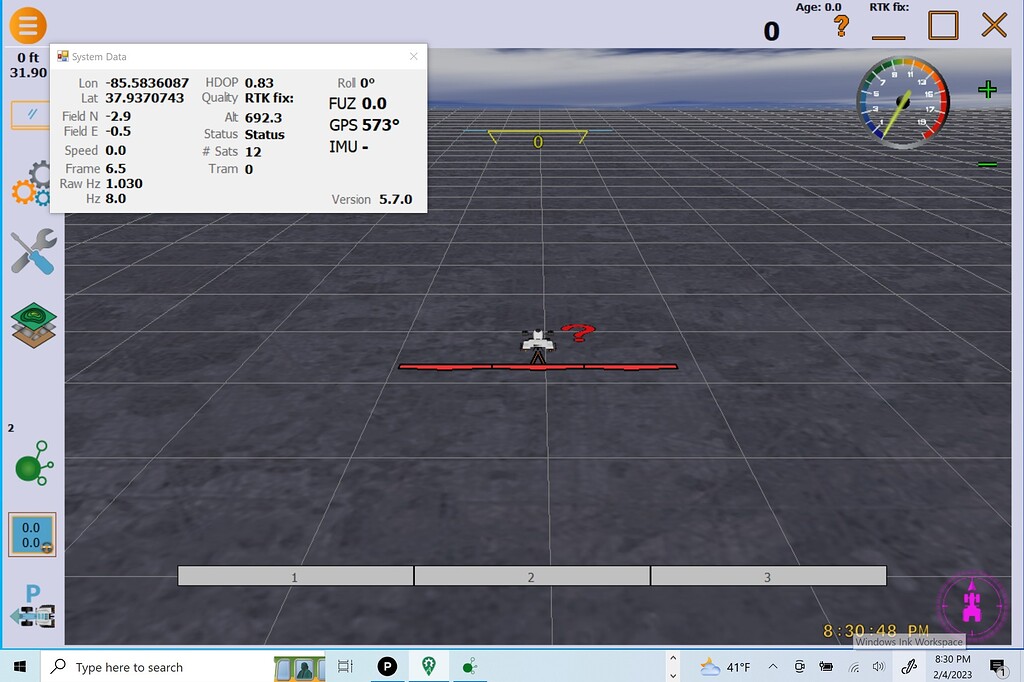This screenshot has height=682, width=1024.
Task: Click the blue 0.0 distance display button
Action: (x=32, y=534)
